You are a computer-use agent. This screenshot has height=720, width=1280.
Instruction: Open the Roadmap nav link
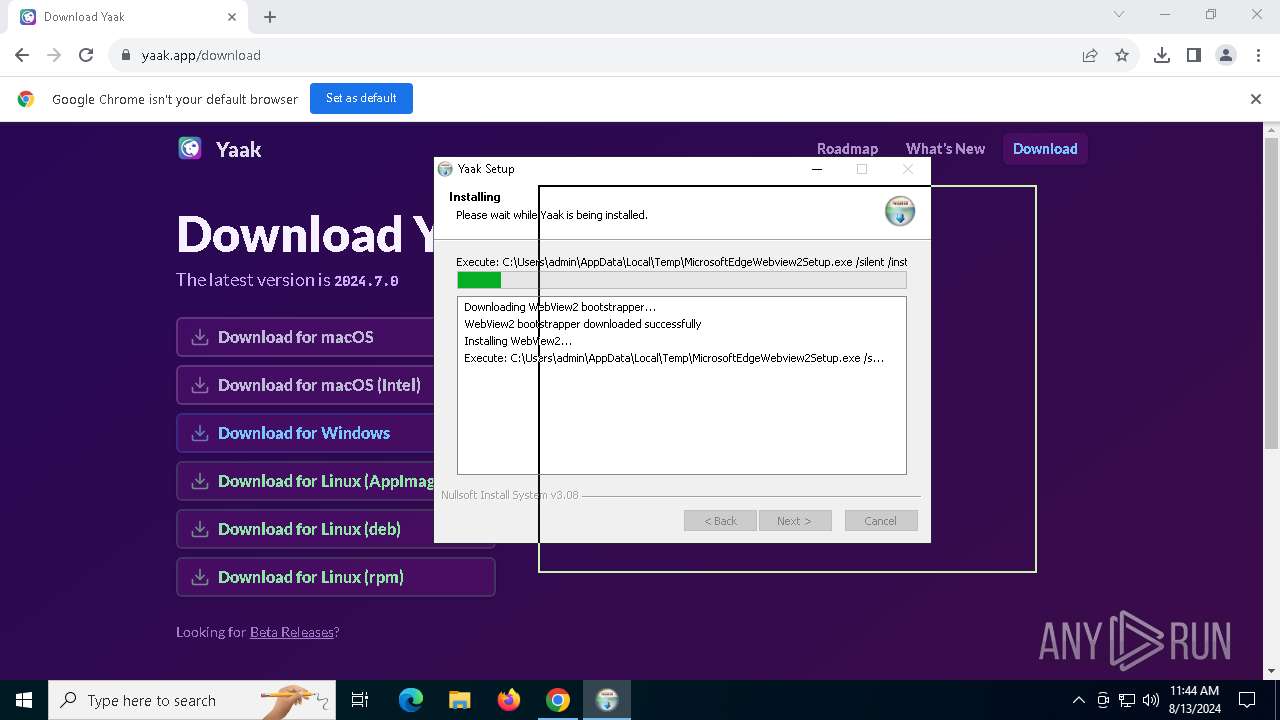click(x=847, y=148)
